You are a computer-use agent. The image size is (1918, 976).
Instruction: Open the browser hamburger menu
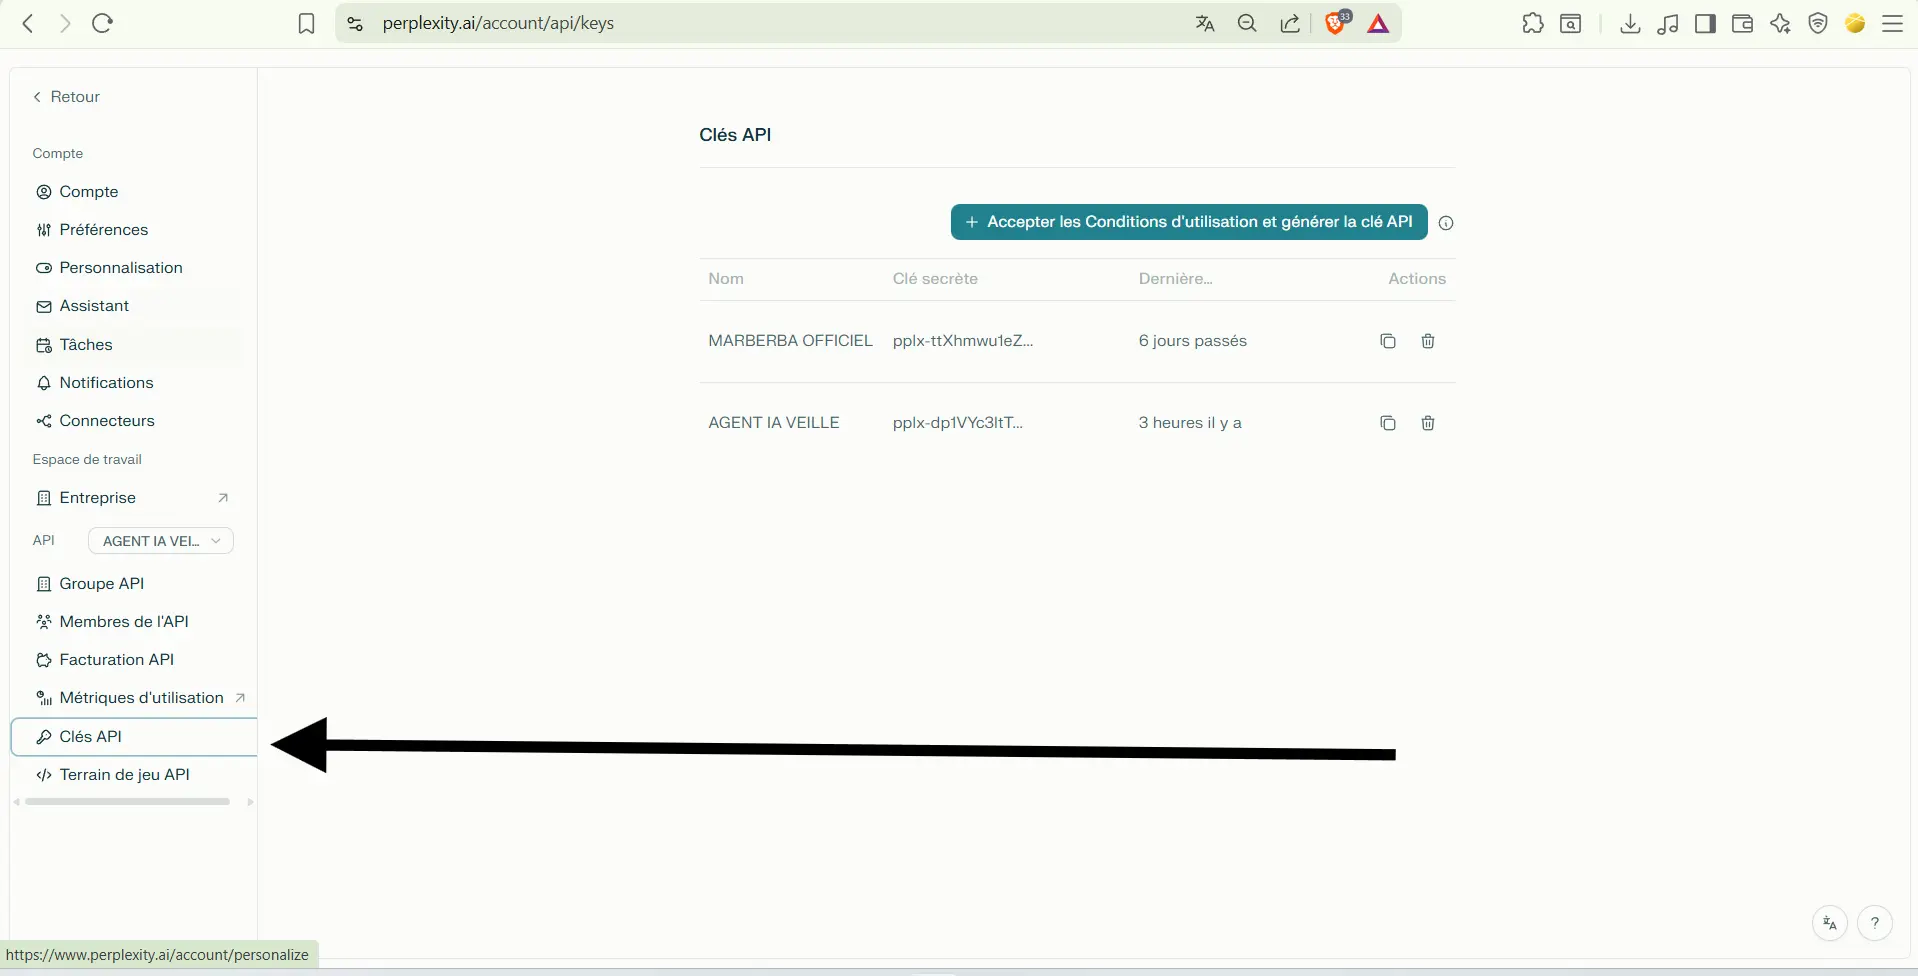1892,23
